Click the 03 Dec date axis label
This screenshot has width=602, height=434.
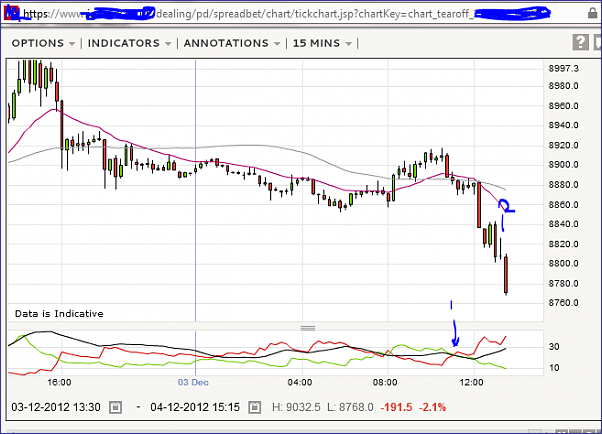click(193, 383)
